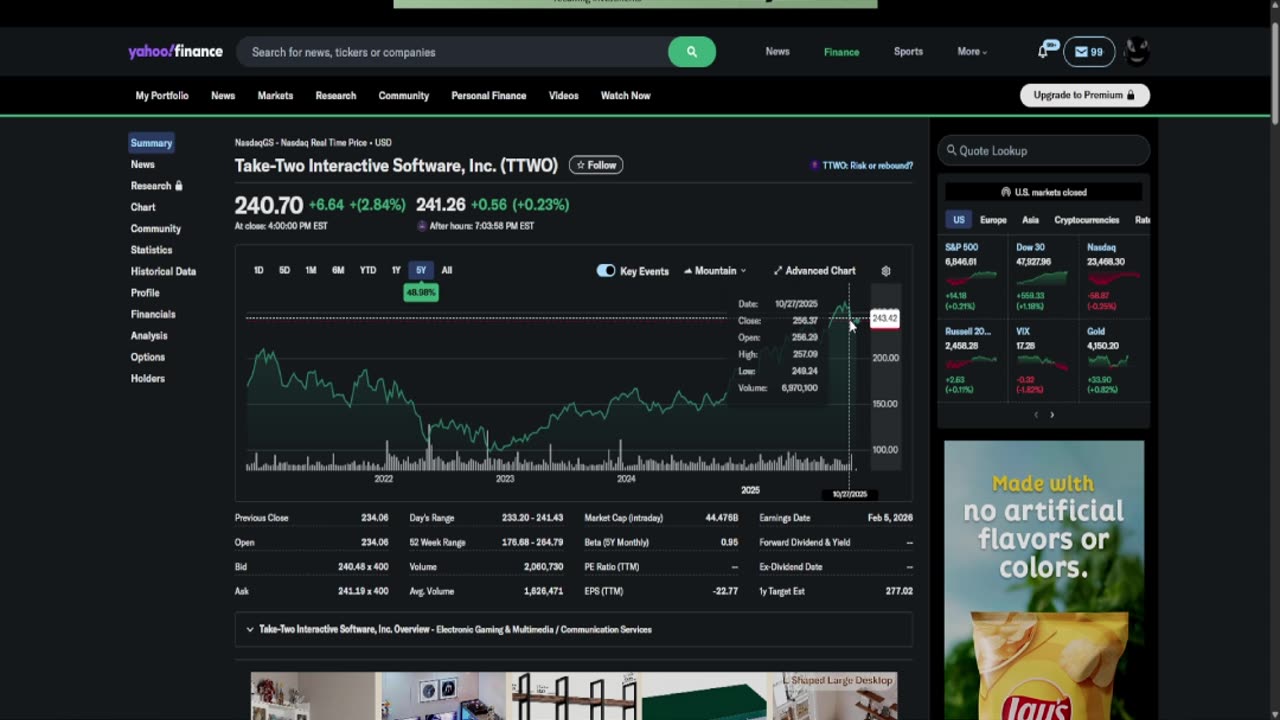Click the Finance link in top header

coord(841,52)
